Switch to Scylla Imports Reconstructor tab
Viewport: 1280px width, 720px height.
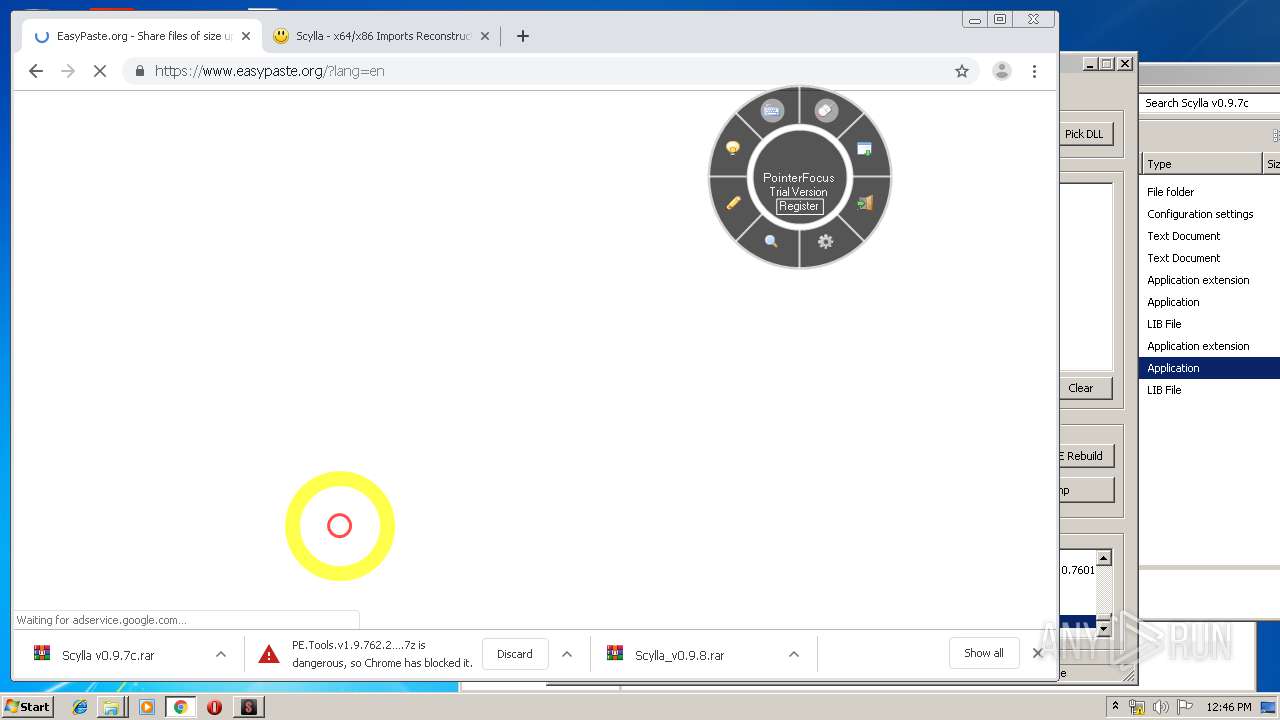pyautogui.click(x=380, y=36)
